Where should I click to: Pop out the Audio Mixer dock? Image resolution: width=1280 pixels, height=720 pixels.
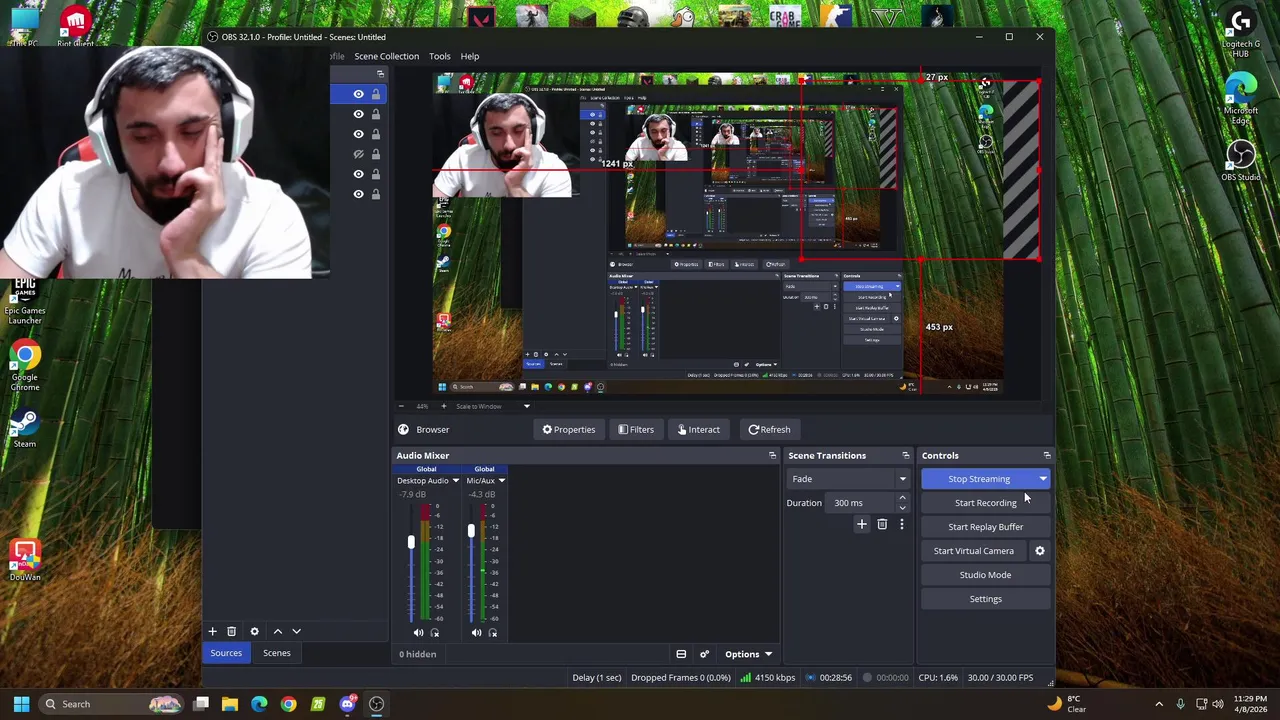[x=772, y=455]
